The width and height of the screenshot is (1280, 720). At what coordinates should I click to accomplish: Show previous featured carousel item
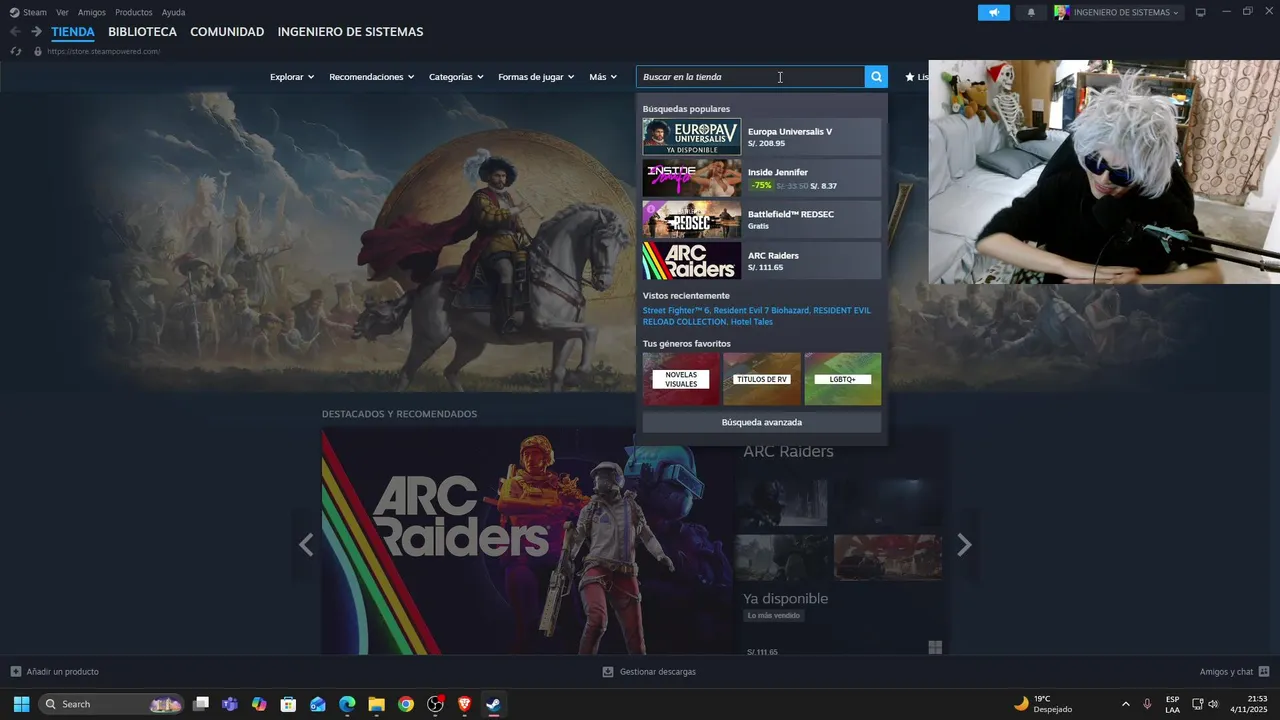point(306,545)
